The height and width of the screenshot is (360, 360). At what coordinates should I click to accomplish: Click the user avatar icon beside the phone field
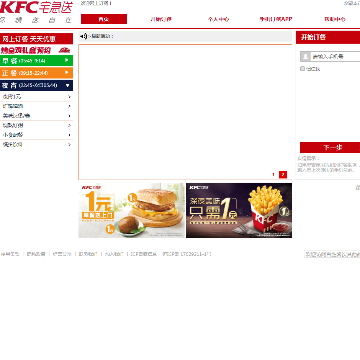click(305, 56)
